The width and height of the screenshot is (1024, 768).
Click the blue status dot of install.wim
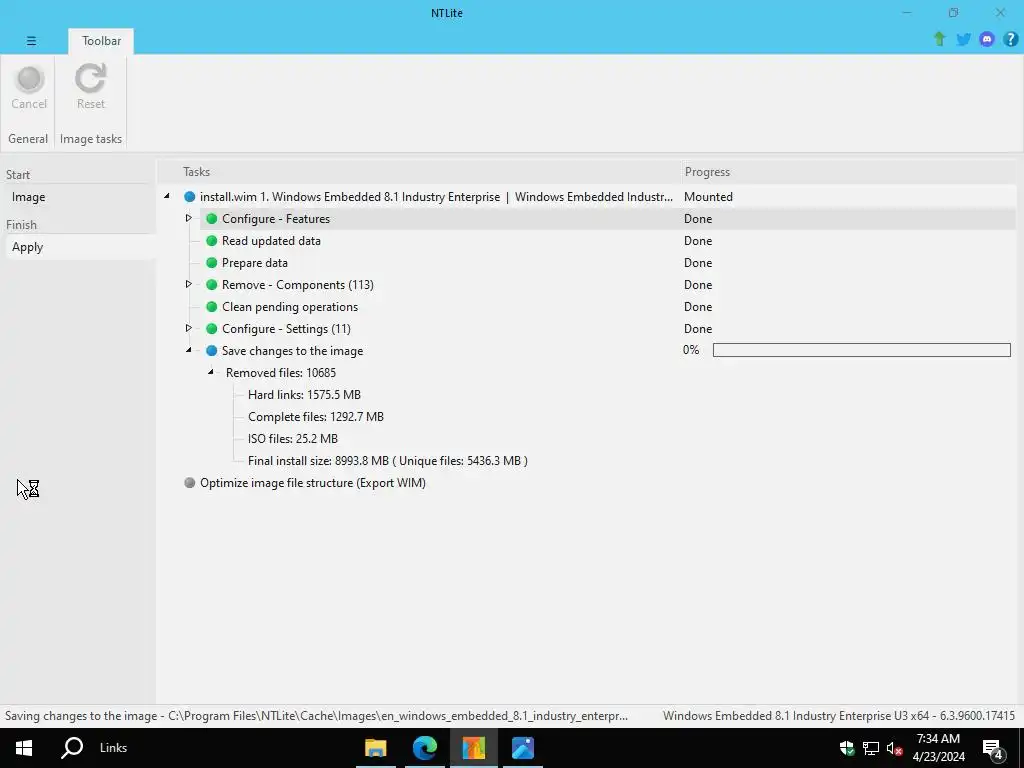pyautogui.click(x=189, y=197)
